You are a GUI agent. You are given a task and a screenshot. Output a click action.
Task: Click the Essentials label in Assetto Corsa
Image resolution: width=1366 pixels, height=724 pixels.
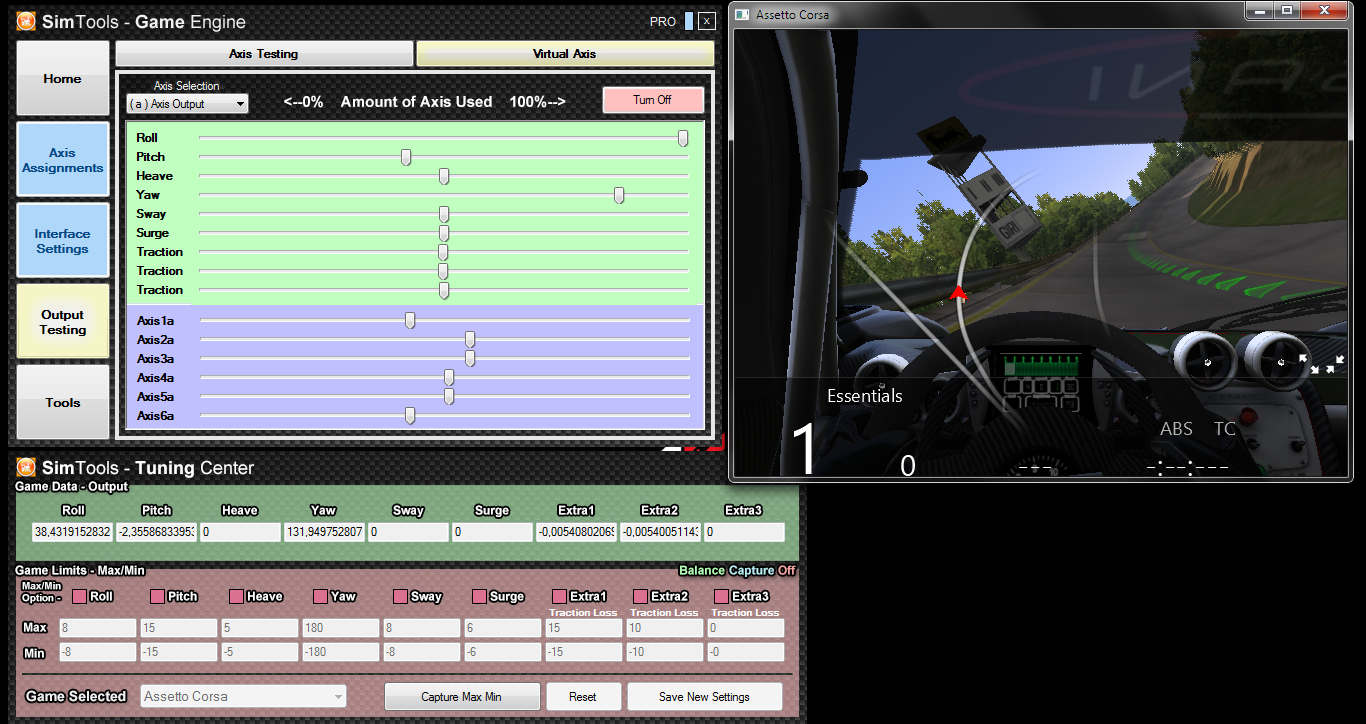pyautogui.click(x=865, y=396)
